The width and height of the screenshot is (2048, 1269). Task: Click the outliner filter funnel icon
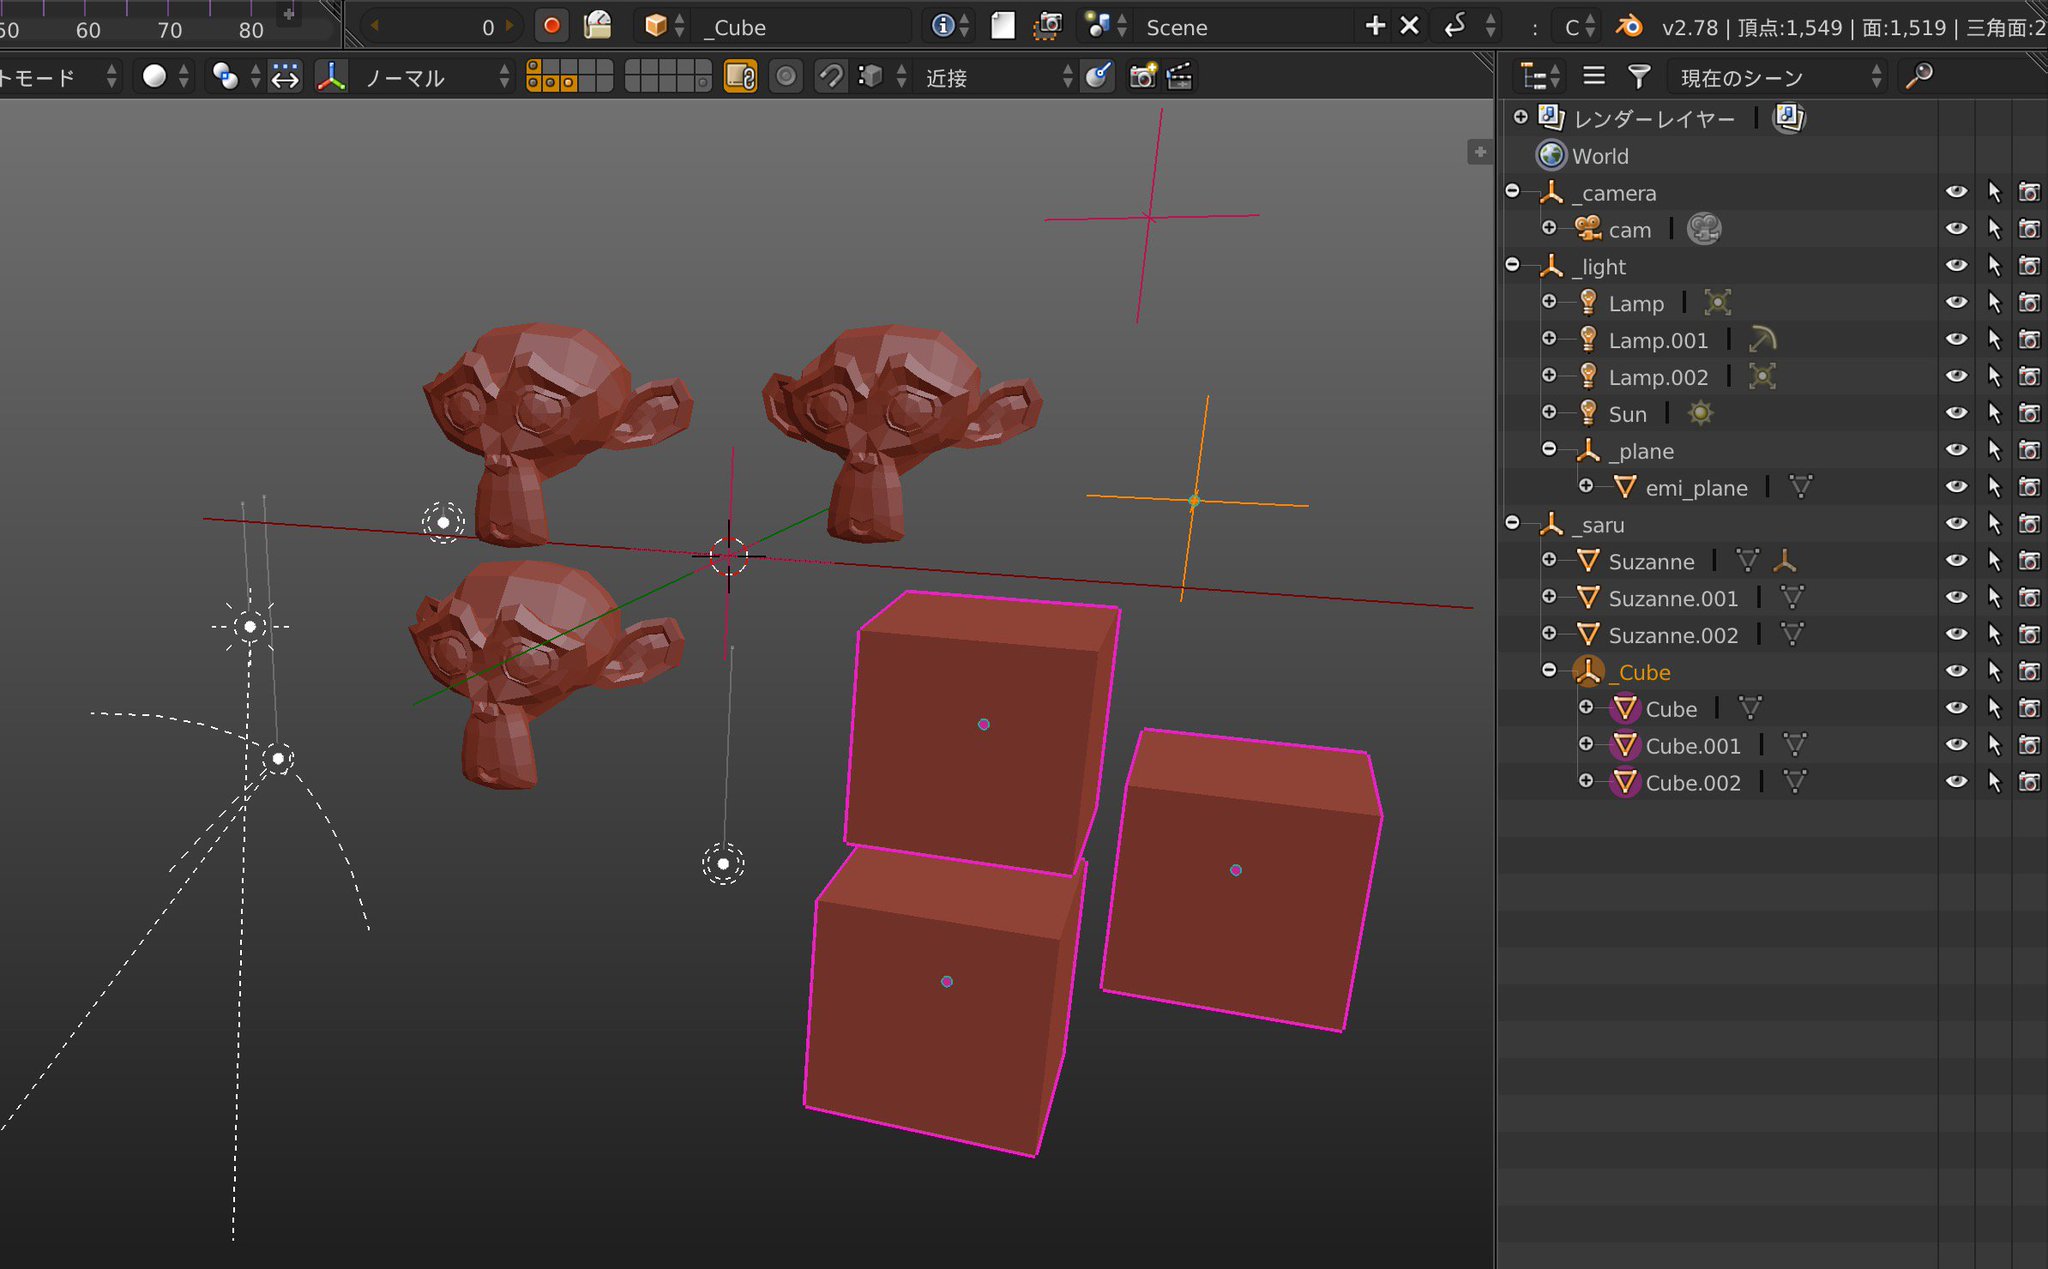point(1638,76)
